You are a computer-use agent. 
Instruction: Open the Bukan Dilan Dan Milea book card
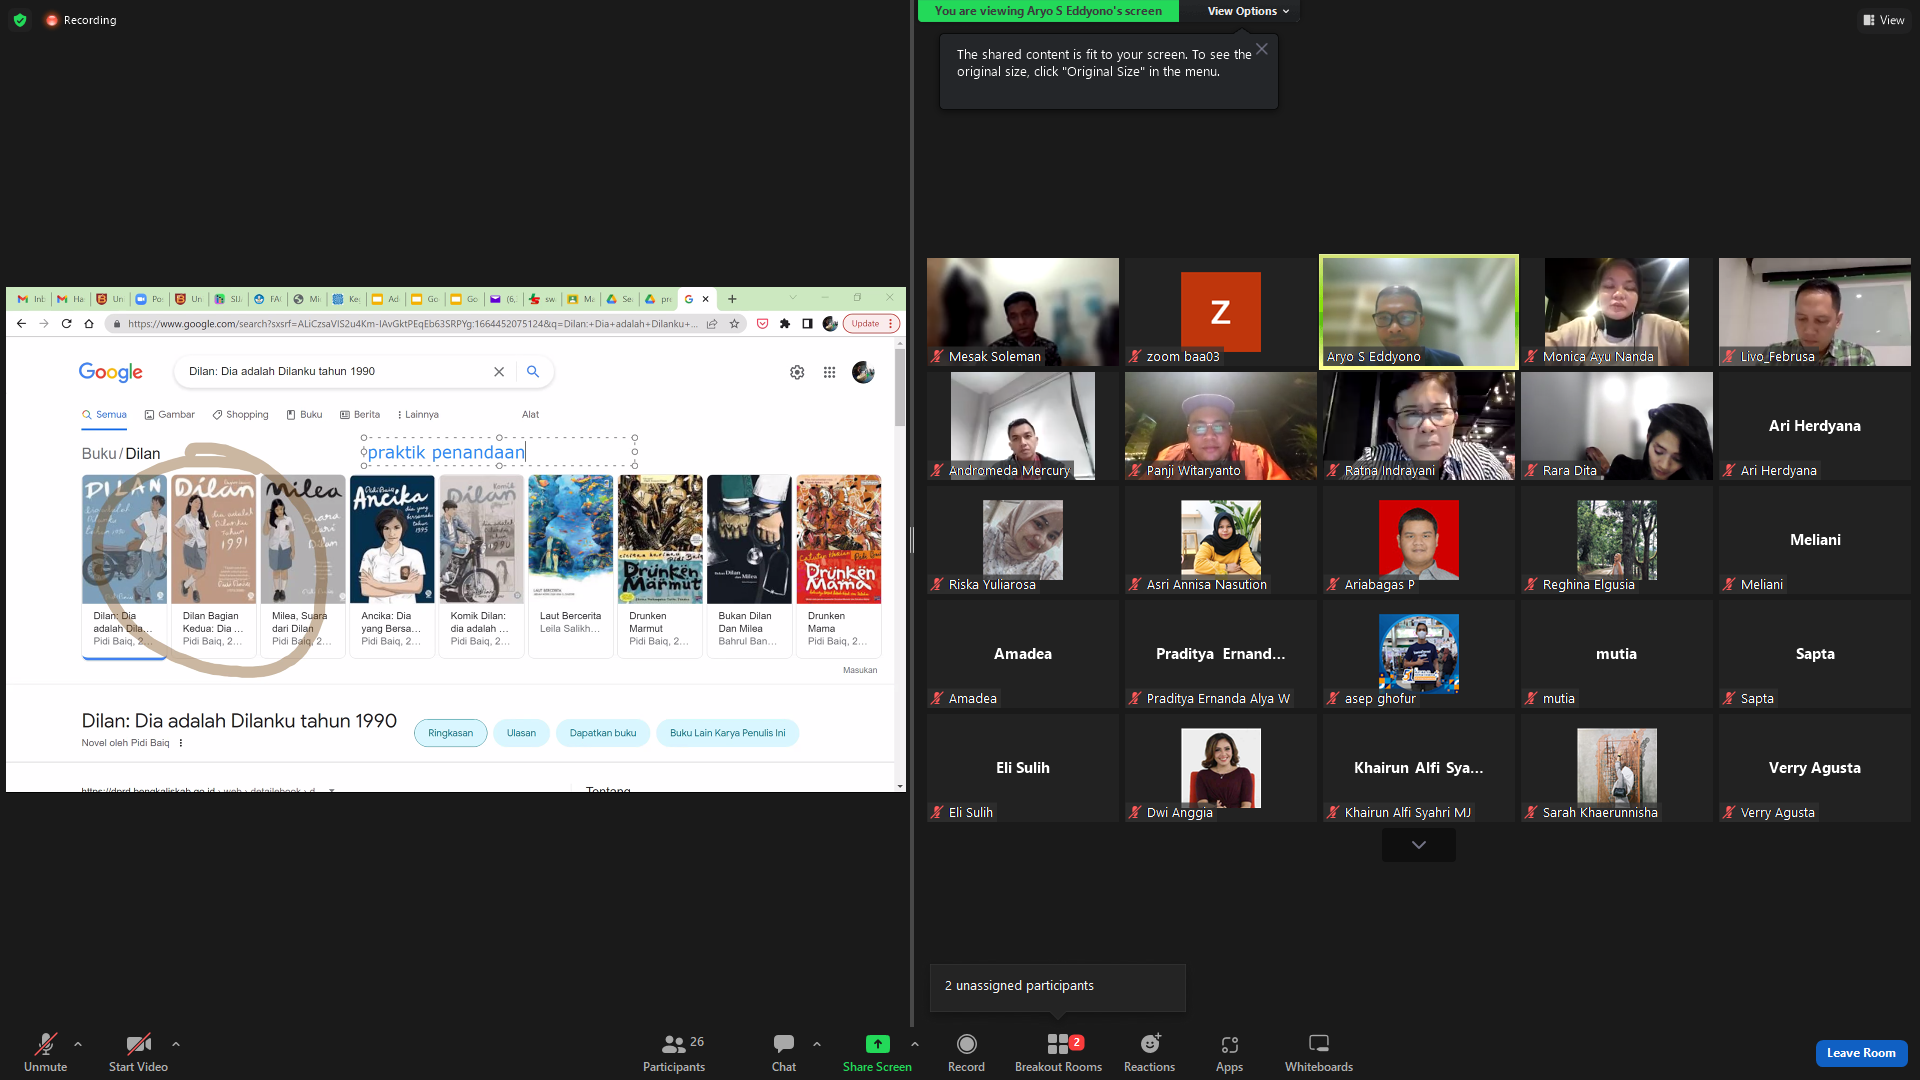click(749, 565)
